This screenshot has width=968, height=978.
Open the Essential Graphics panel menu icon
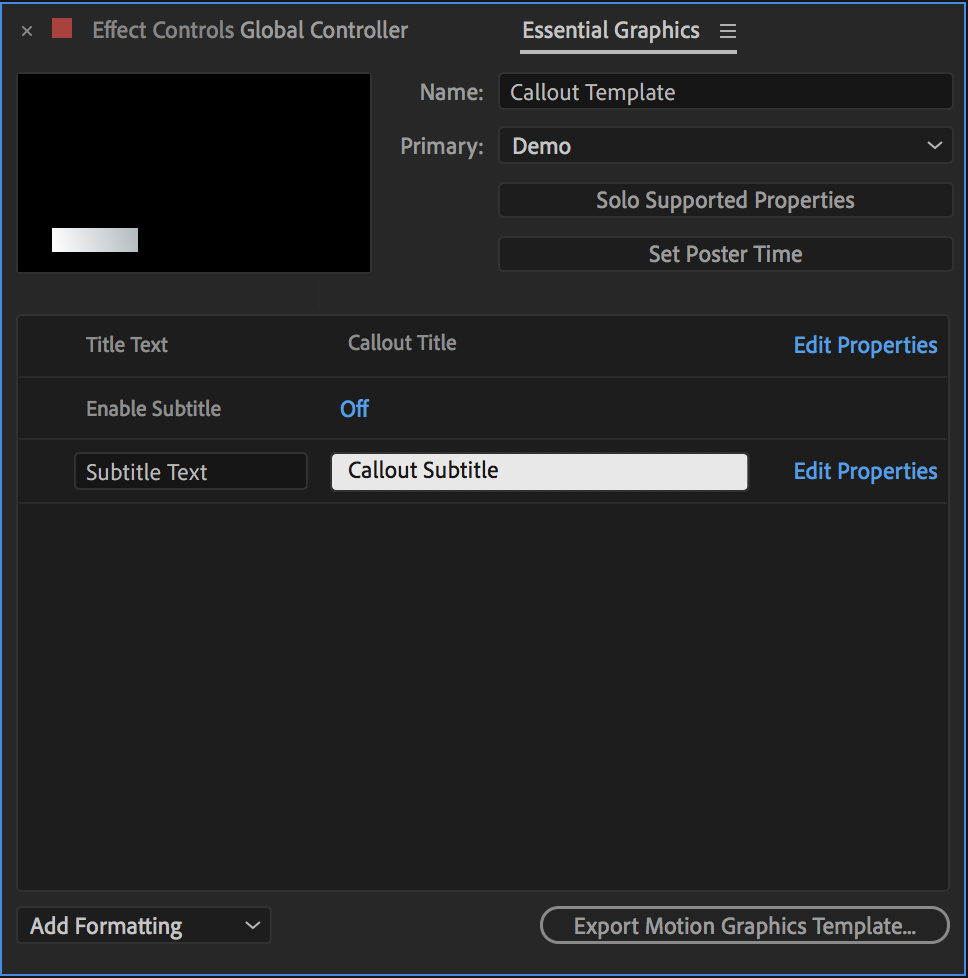point(728,32)
